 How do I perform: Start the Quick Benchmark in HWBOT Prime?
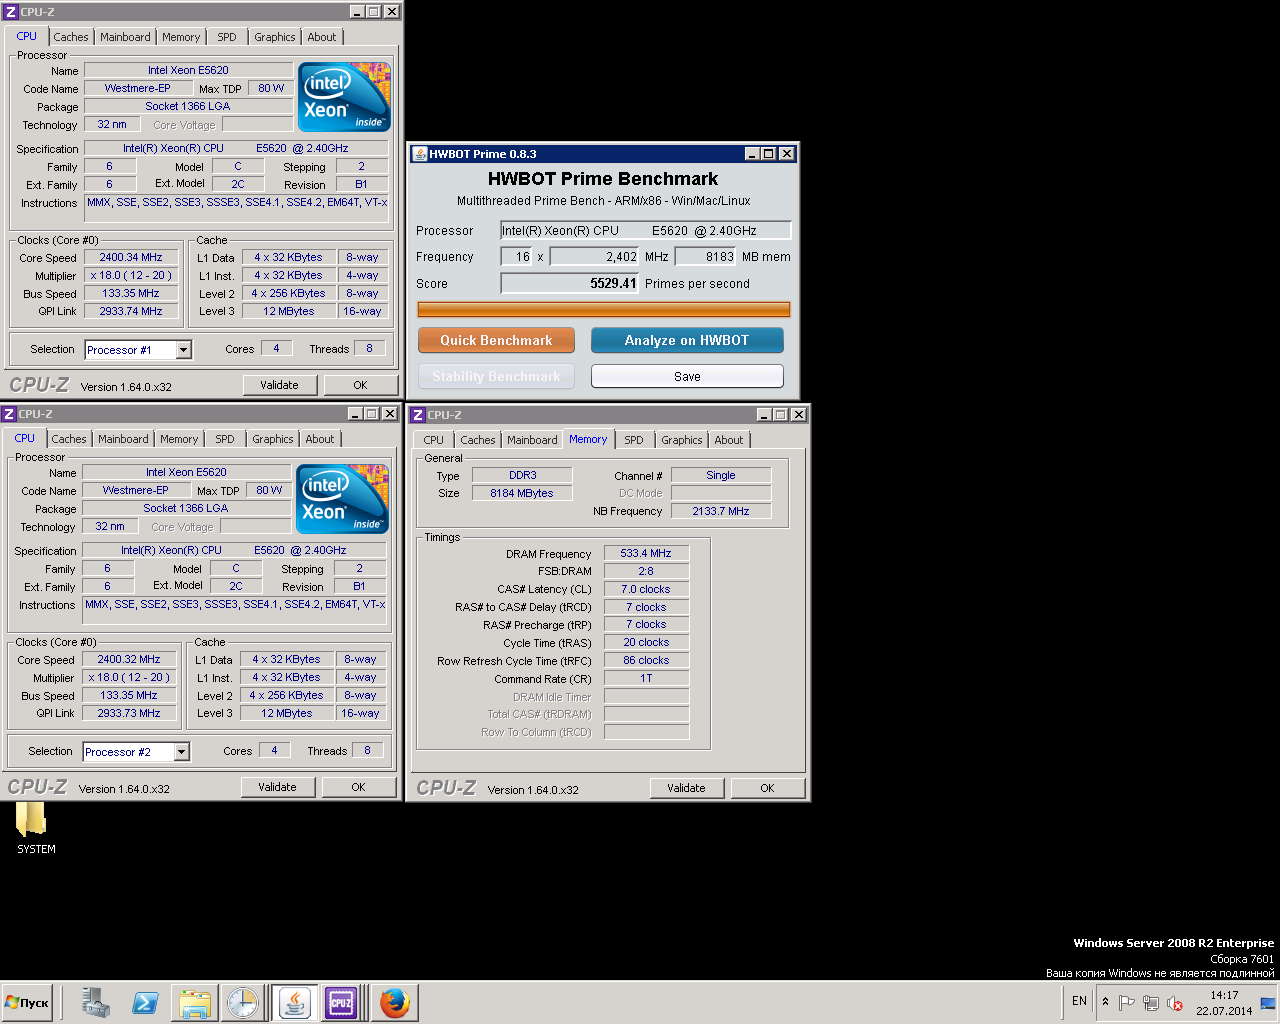click(x=496, y=340)
